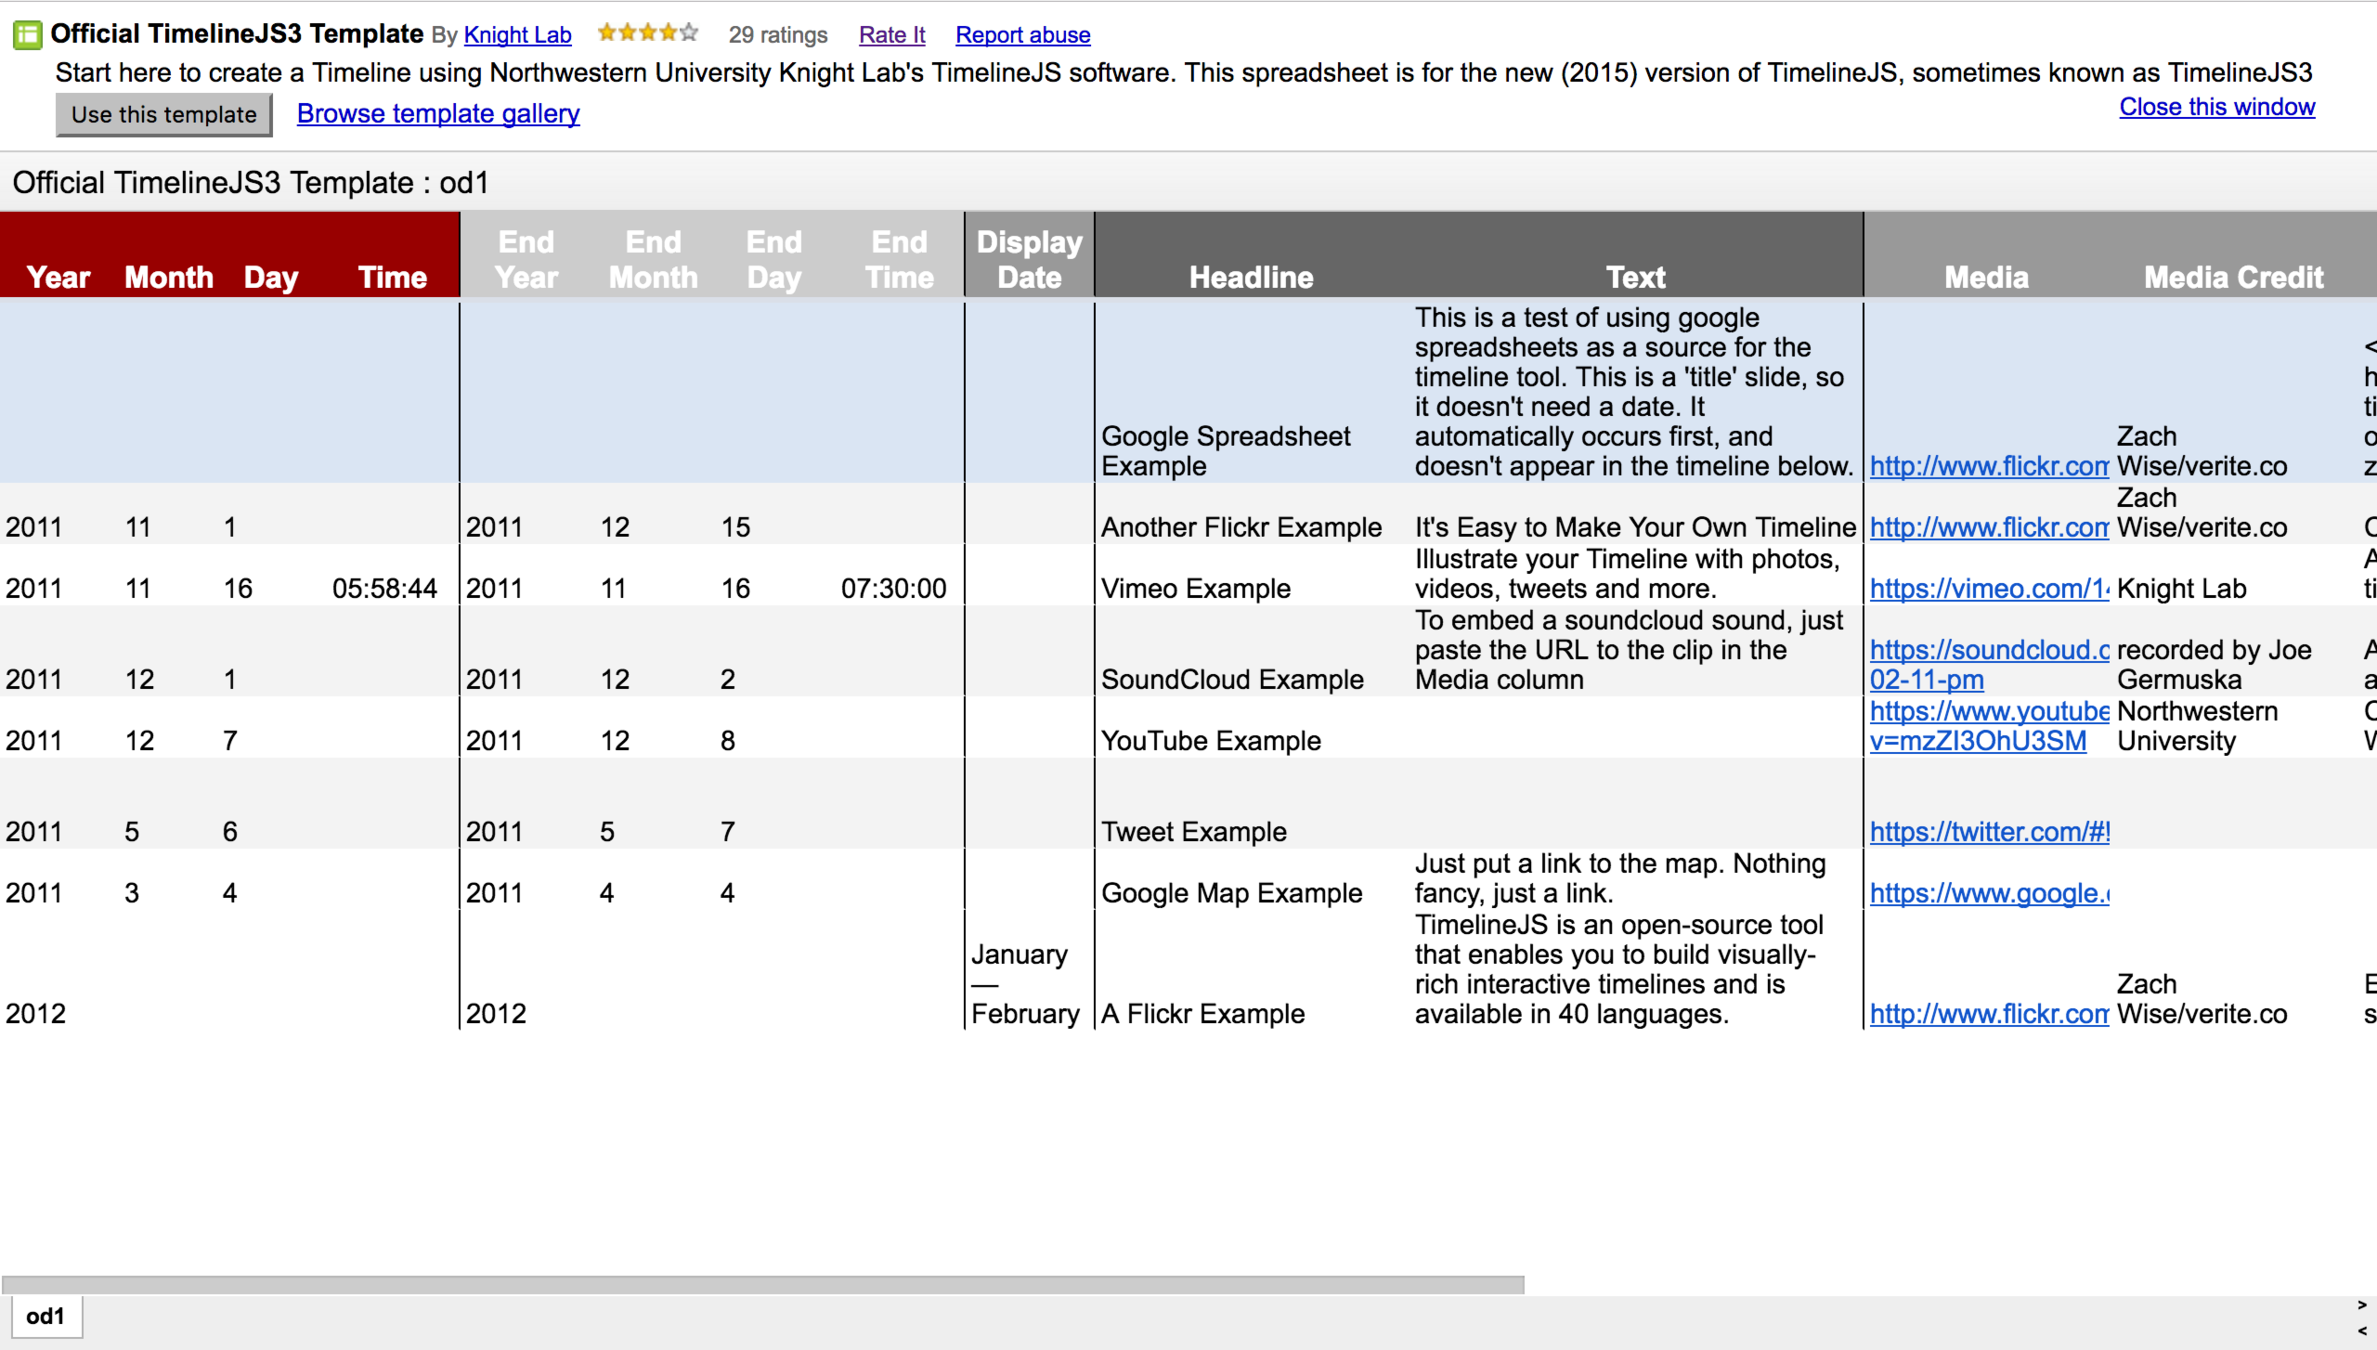Screen dimensions: 2377x1350
Task: Select the Vimeo Example headline cell
Action: pyautogui.click(x=1195, y=589)
